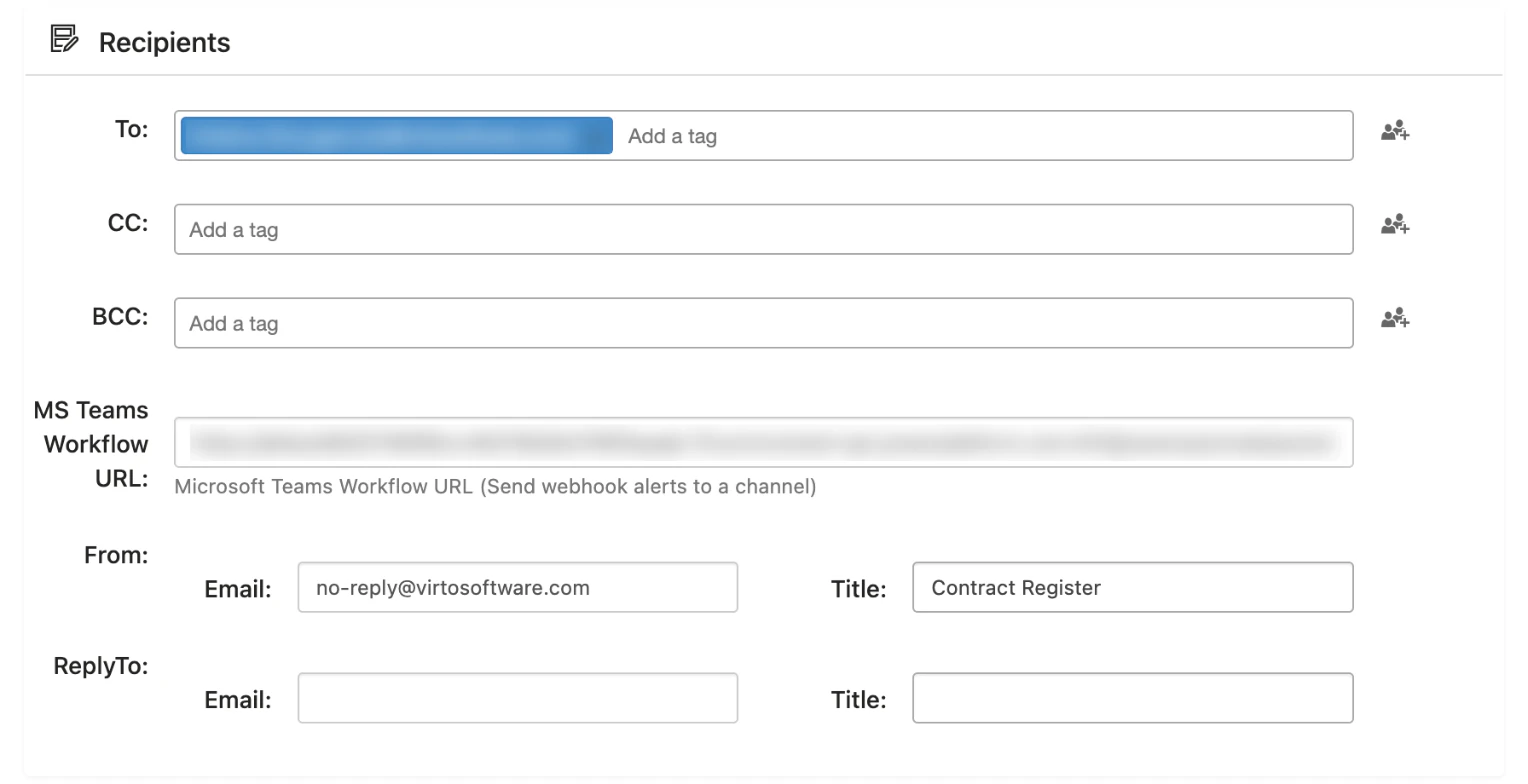Click the 'MS Teams Workflow URL:' label
This screenshot has width=1528, height=784.
91,444
